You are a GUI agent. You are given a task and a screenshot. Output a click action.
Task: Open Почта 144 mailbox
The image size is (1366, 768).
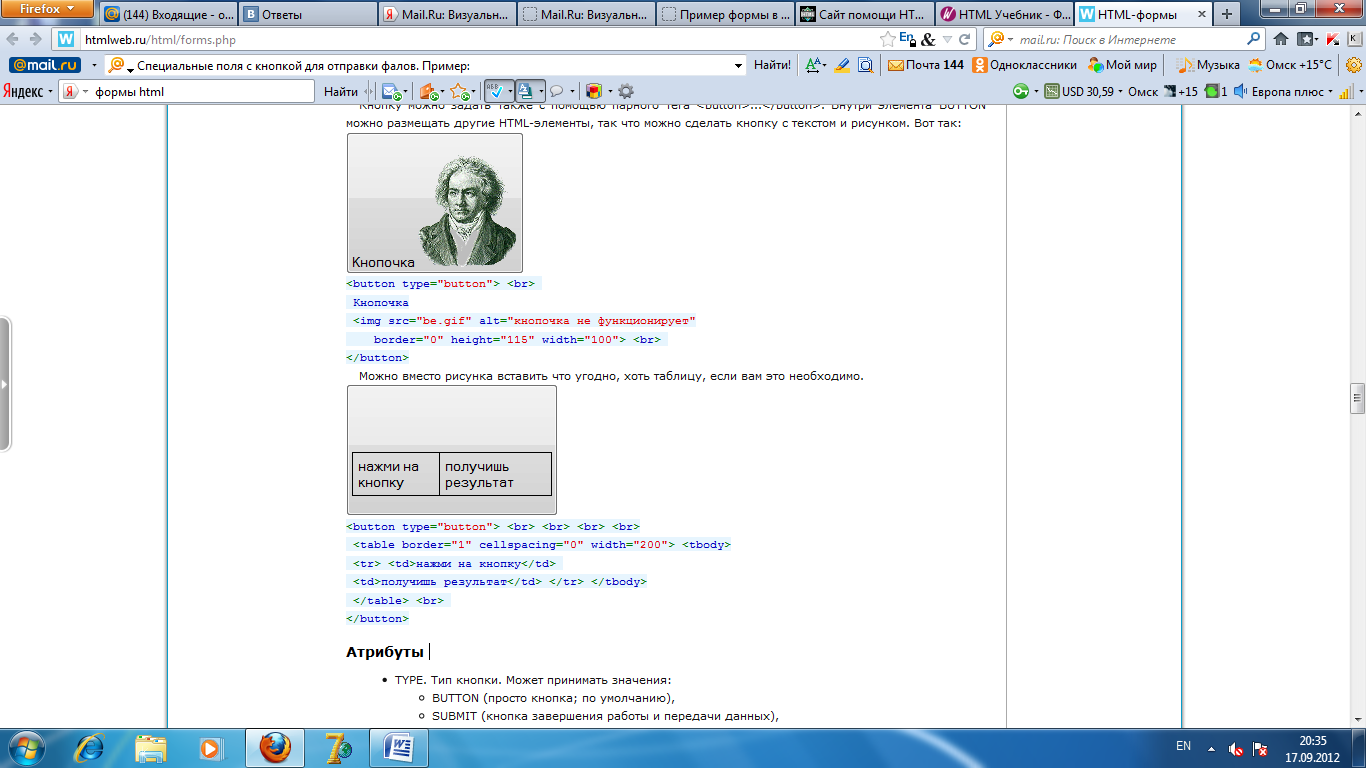click(x=925, y=65)
